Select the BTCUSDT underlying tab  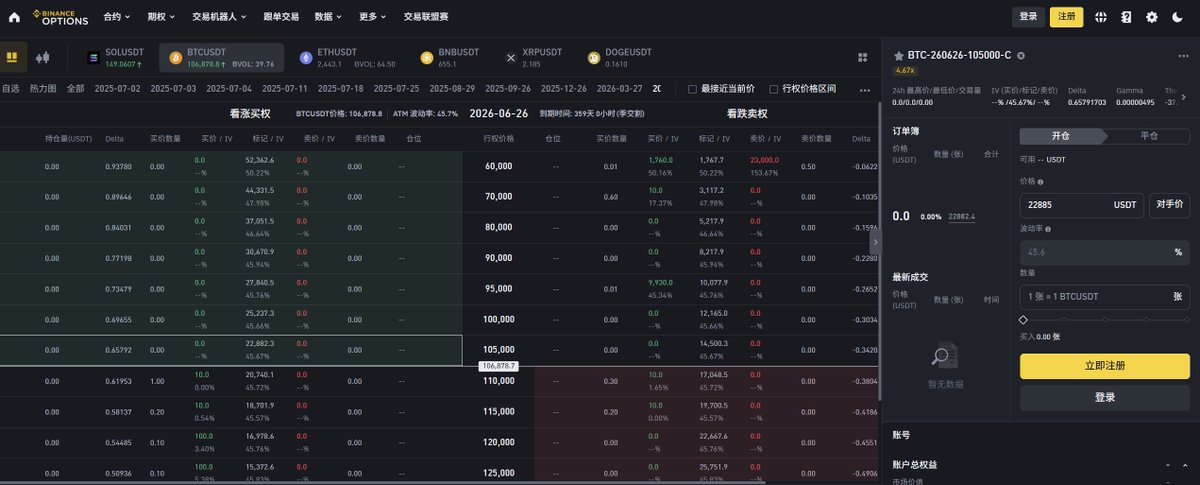(222, 58)
